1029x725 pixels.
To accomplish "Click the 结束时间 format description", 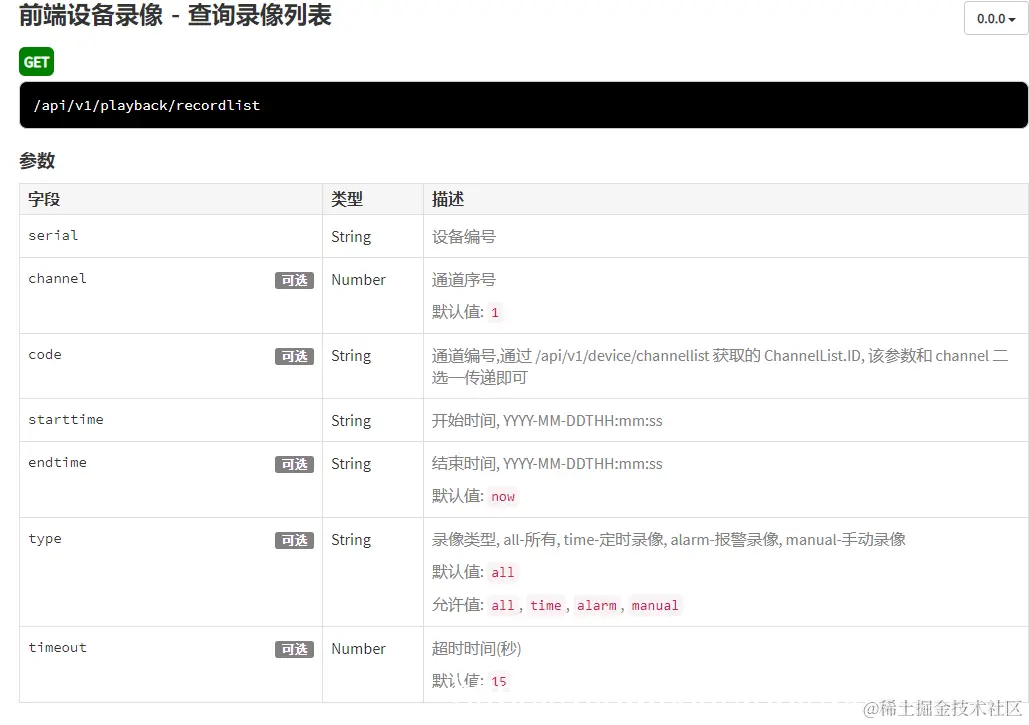I will coord(547,464).
